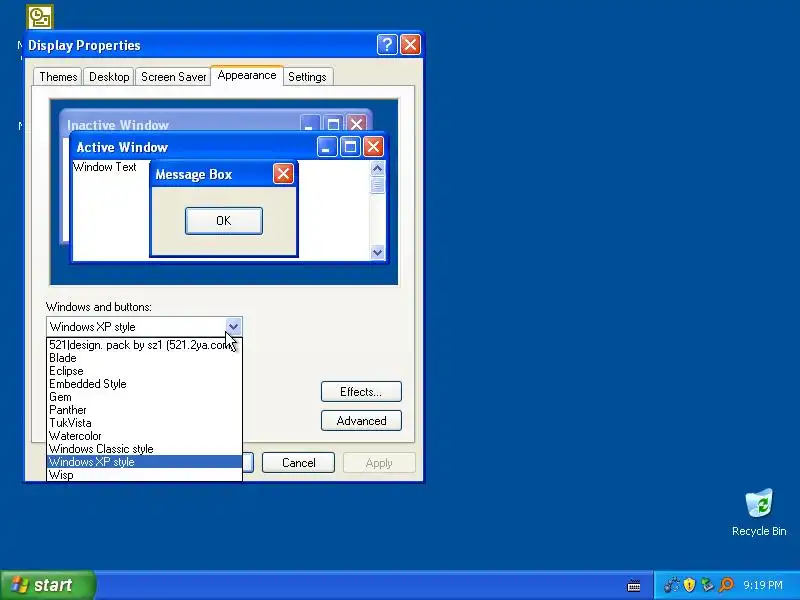Screen dimensions: 800x600
Task: Click the Inactive Window preview title
Action: pos(118,125)
